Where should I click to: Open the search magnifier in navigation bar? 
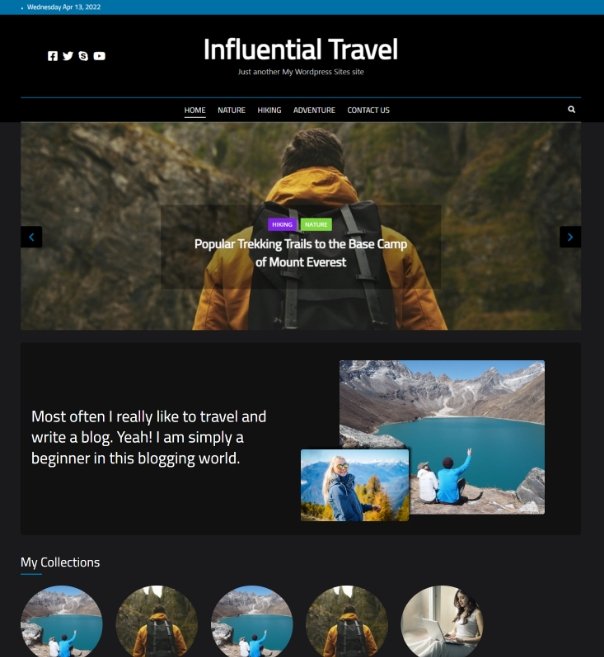click(x=571, y=109)
